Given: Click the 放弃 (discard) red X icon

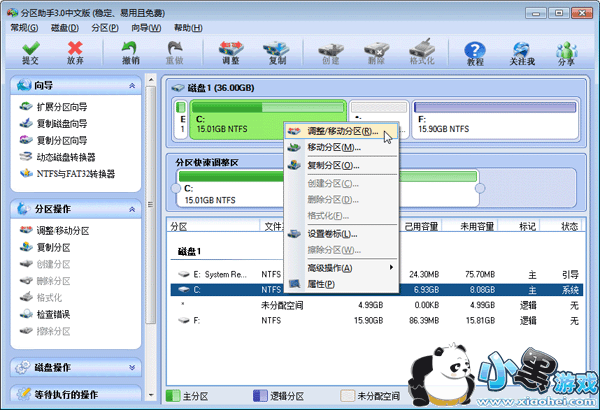Looking at the screenshot, I should (x=75, y=53).
